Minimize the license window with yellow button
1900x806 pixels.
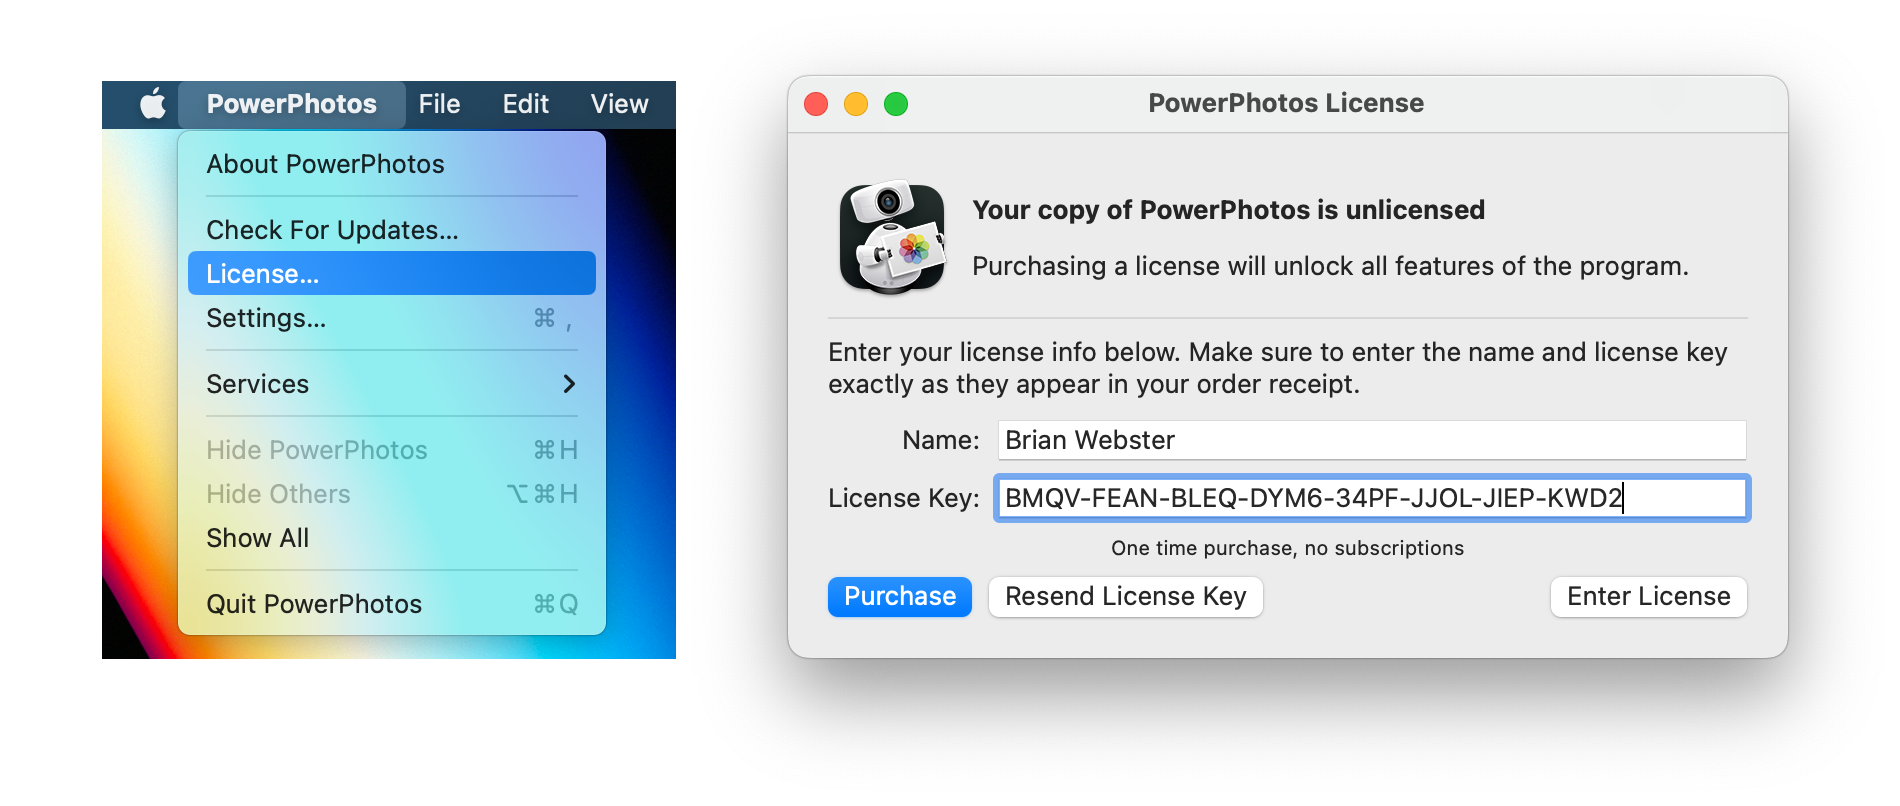pyautogui.click(x=856, y=104)
